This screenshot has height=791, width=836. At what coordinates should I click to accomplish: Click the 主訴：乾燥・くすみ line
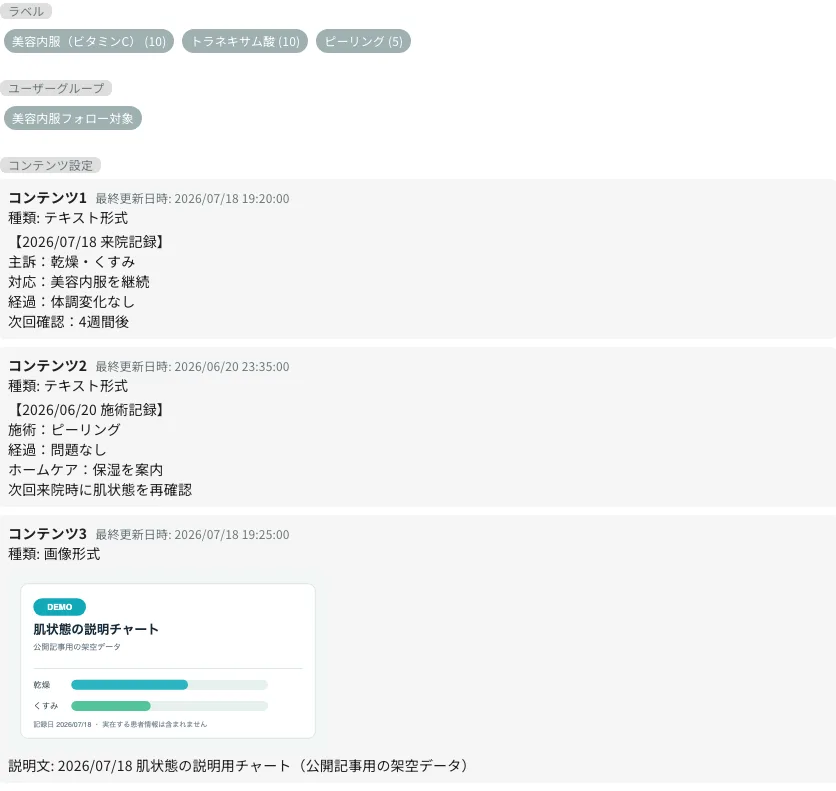click(71, 262)
